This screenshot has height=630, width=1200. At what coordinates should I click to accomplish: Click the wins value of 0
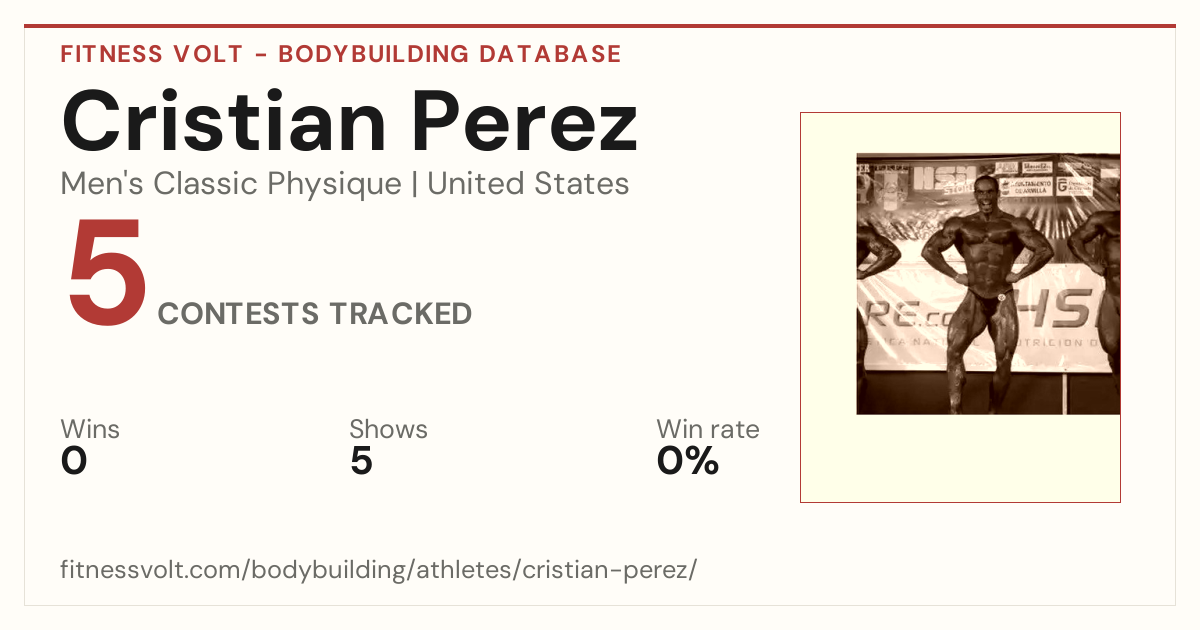pyautogui.click(x=74, y=462)
